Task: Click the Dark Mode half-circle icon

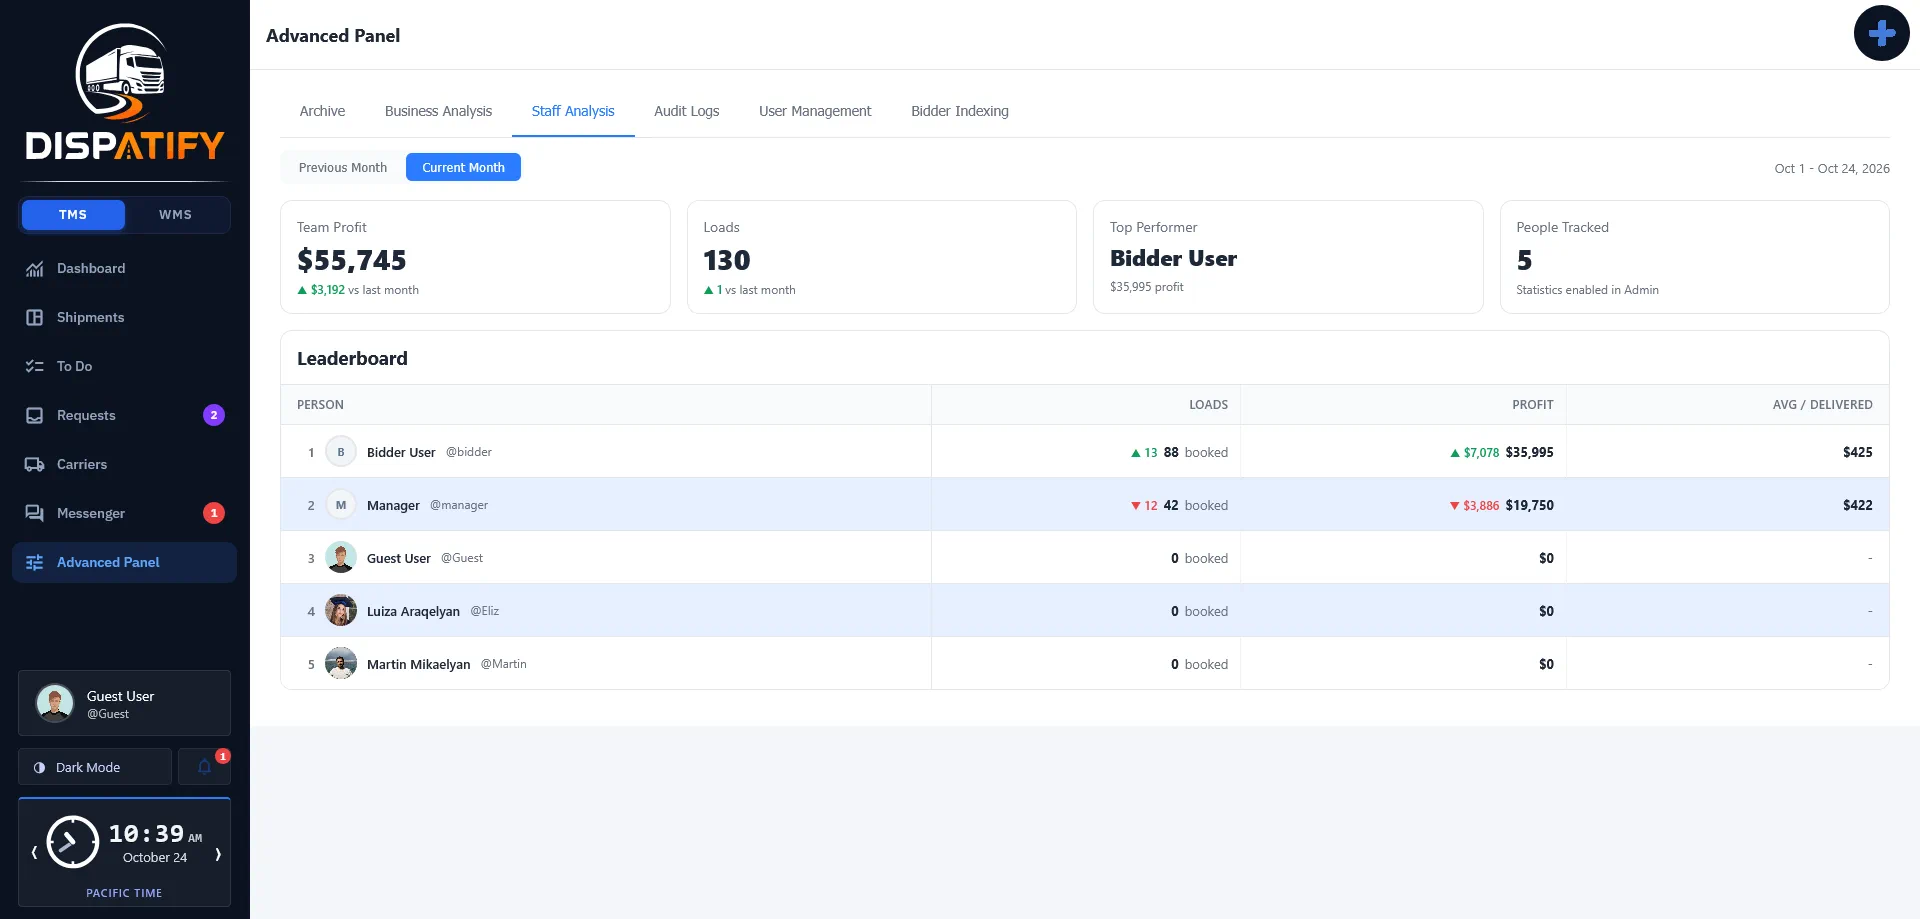Action: 40,768
